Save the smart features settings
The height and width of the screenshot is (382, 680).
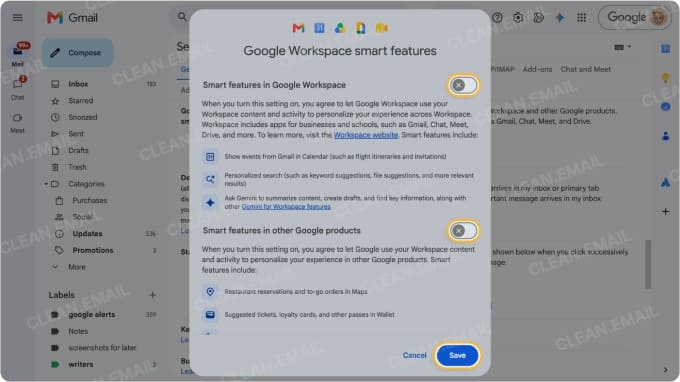(457, 356)
